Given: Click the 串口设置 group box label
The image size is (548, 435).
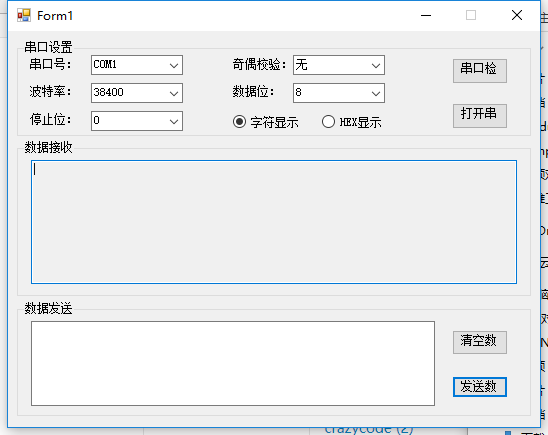Looking at the screenshot, I should pos(48,47).
